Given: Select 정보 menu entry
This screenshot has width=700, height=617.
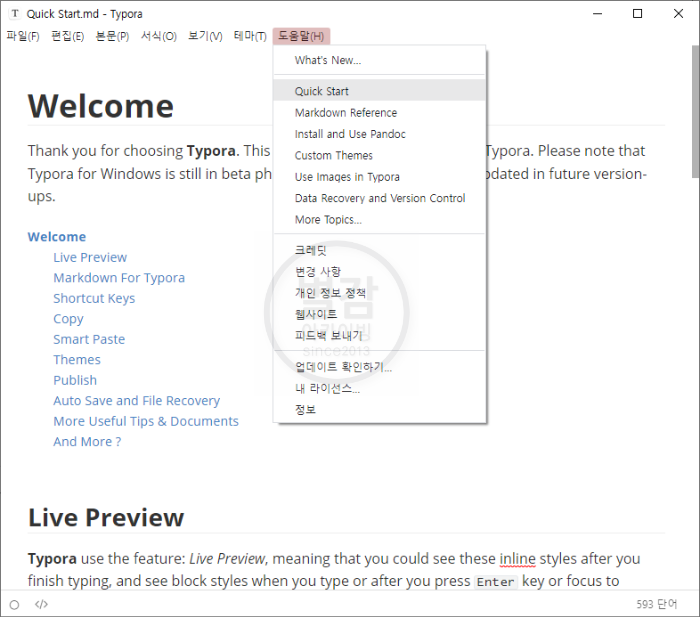Looking at the screenshot, I should [x=379, y=409].
